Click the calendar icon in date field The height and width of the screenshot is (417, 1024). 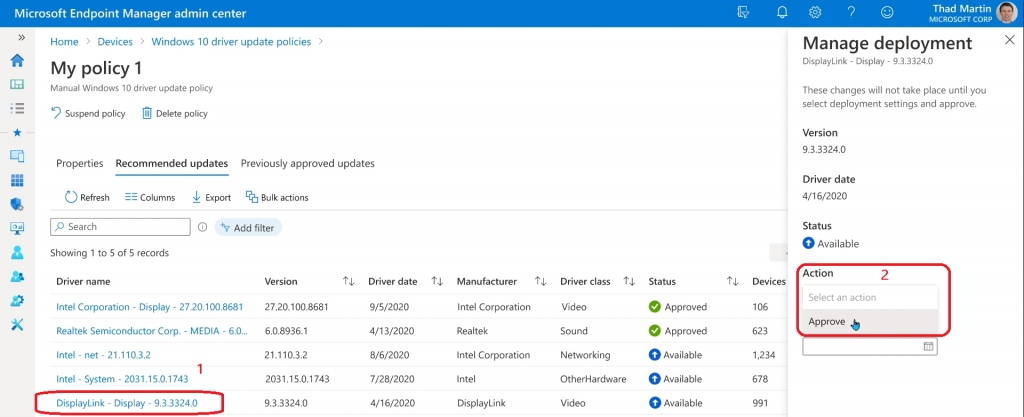tap(928, 347)
